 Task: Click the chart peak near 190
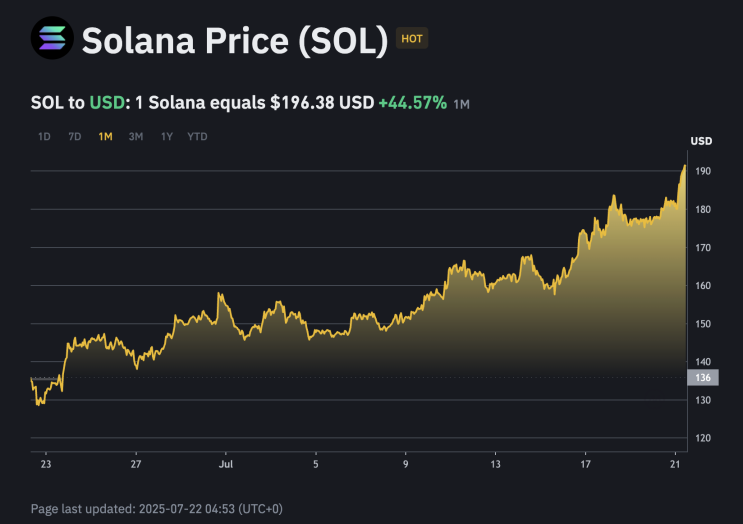pos(684,166)
